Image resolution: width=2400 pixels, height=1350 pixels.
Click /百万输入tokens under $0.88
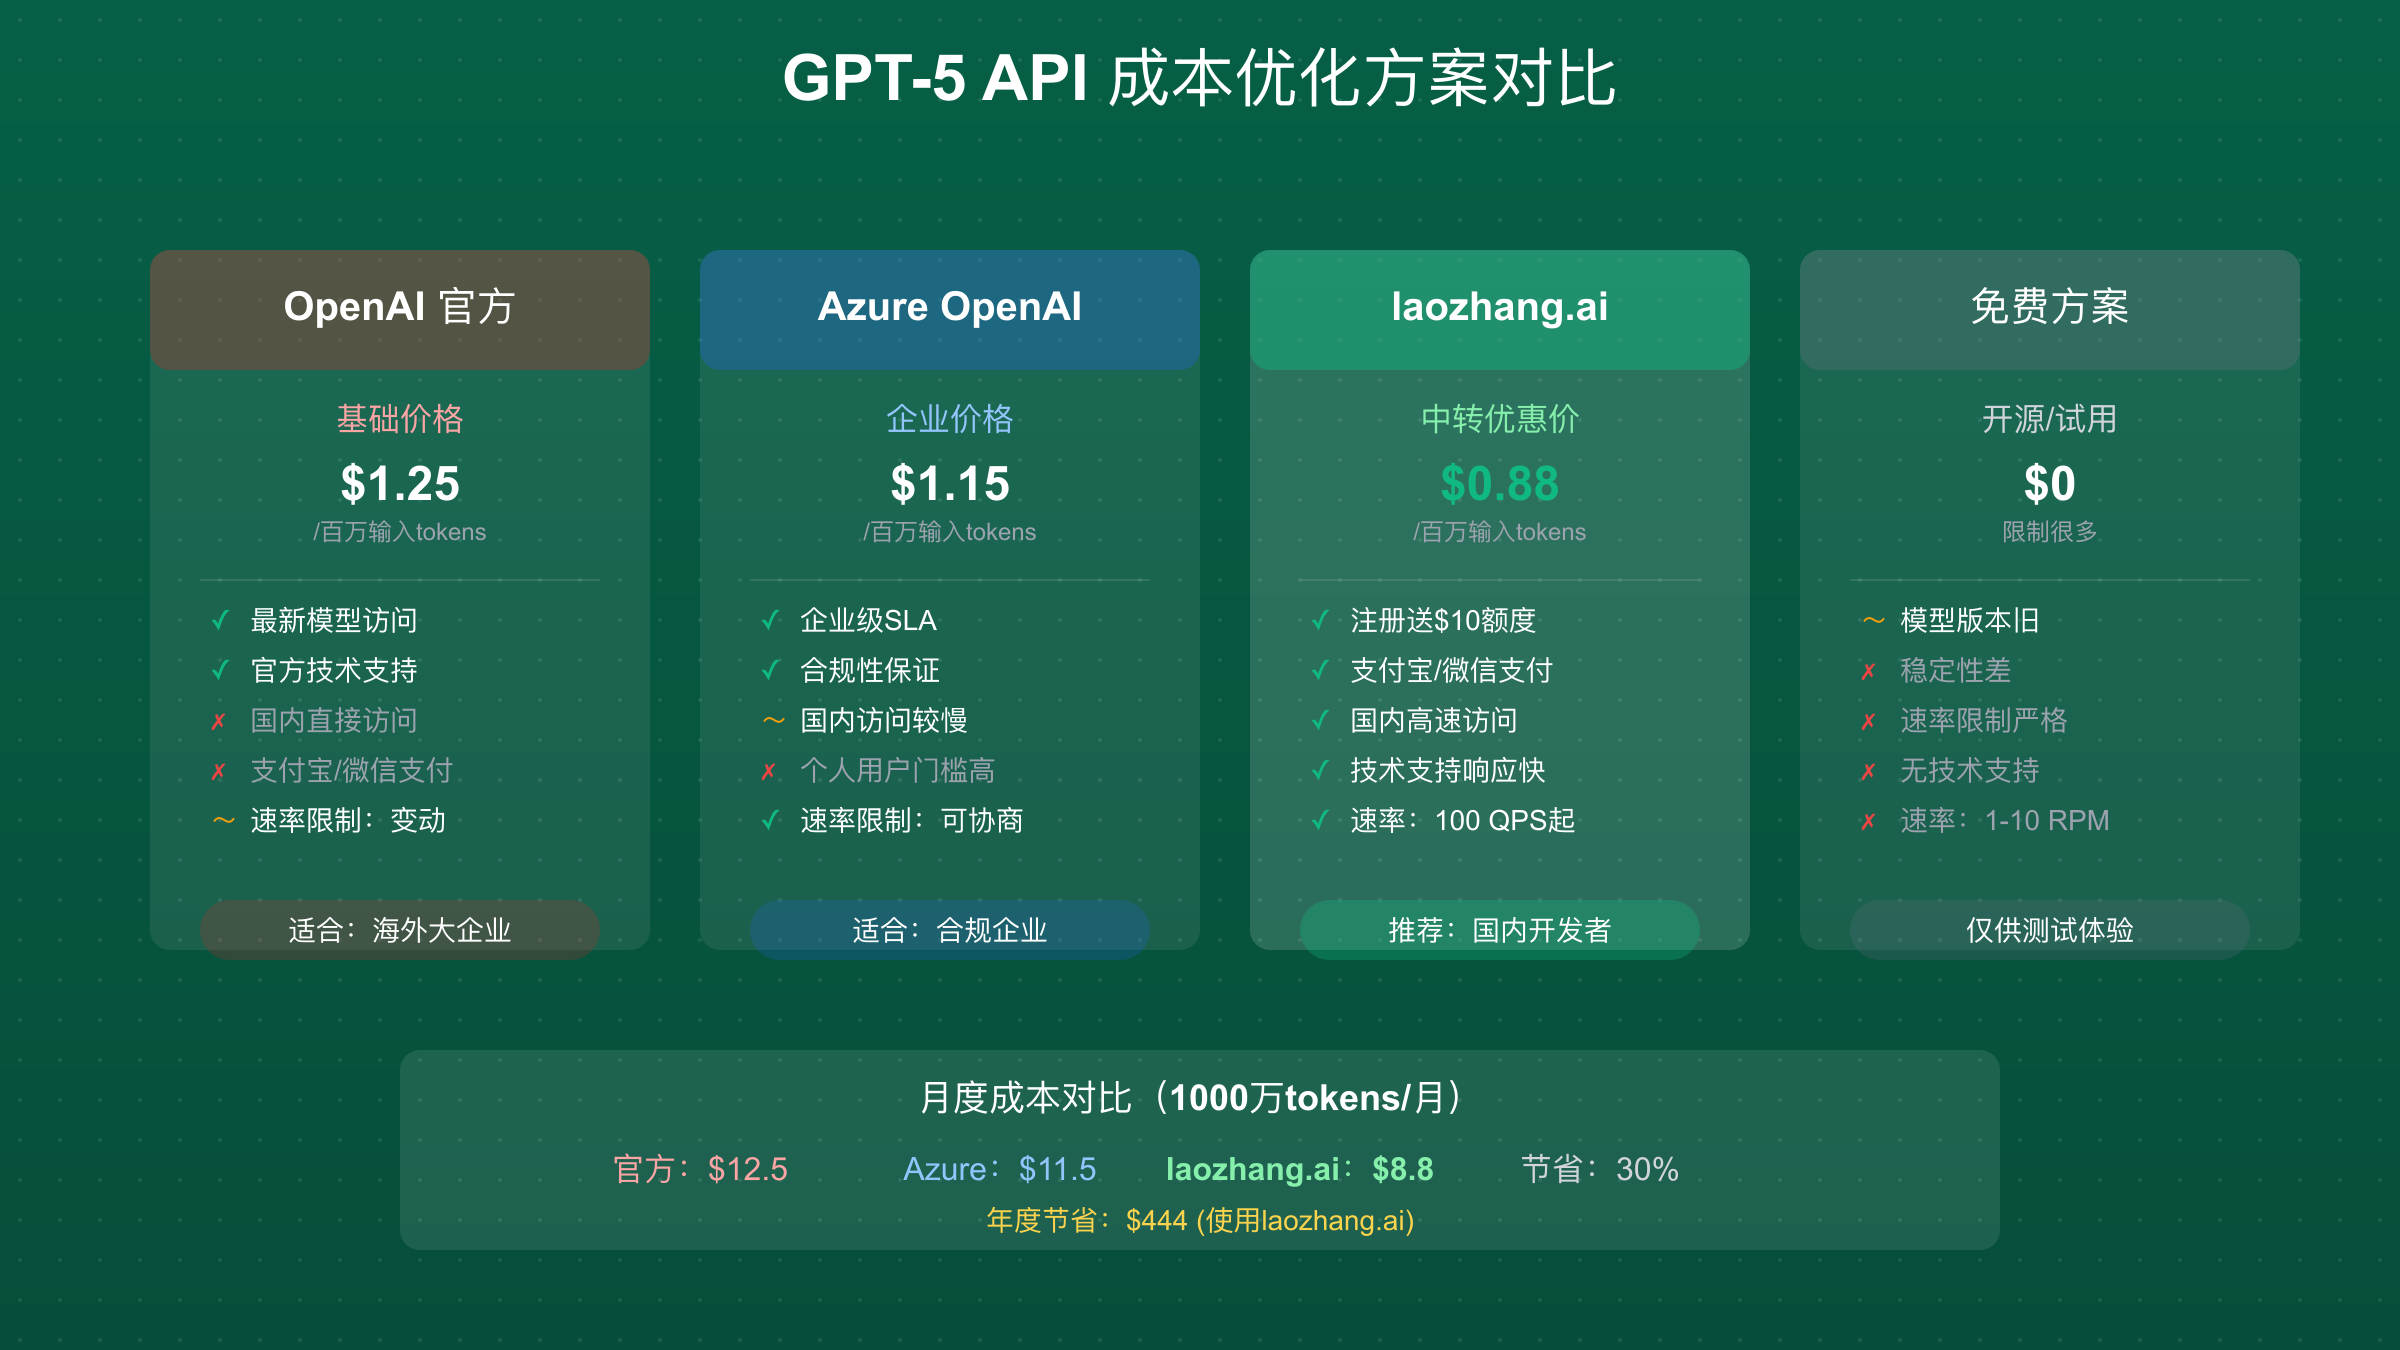1500,532
